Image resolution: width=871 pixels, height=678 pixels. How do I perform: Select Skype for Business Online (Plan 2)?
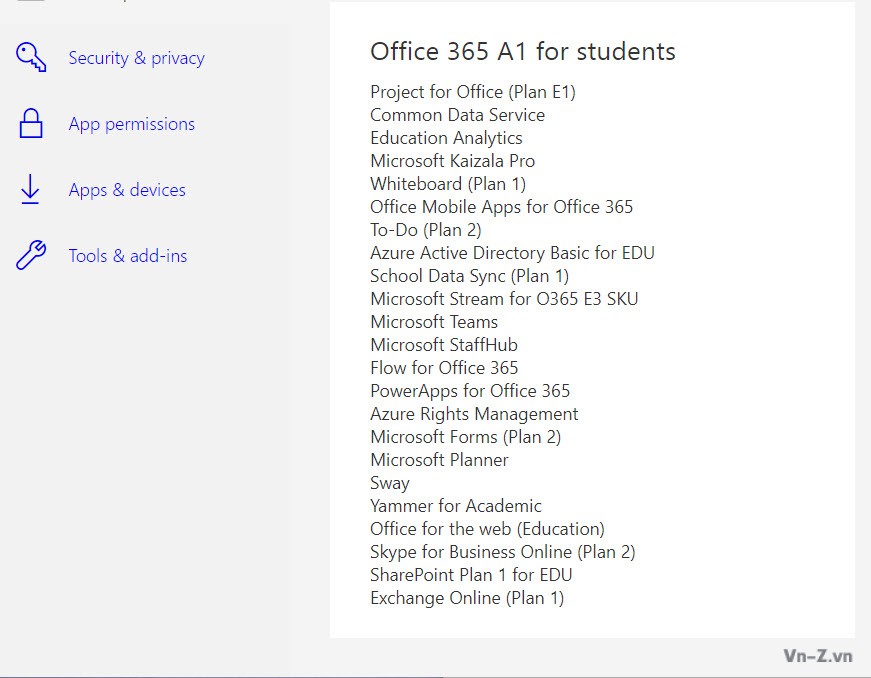click(x=503, y=552)
